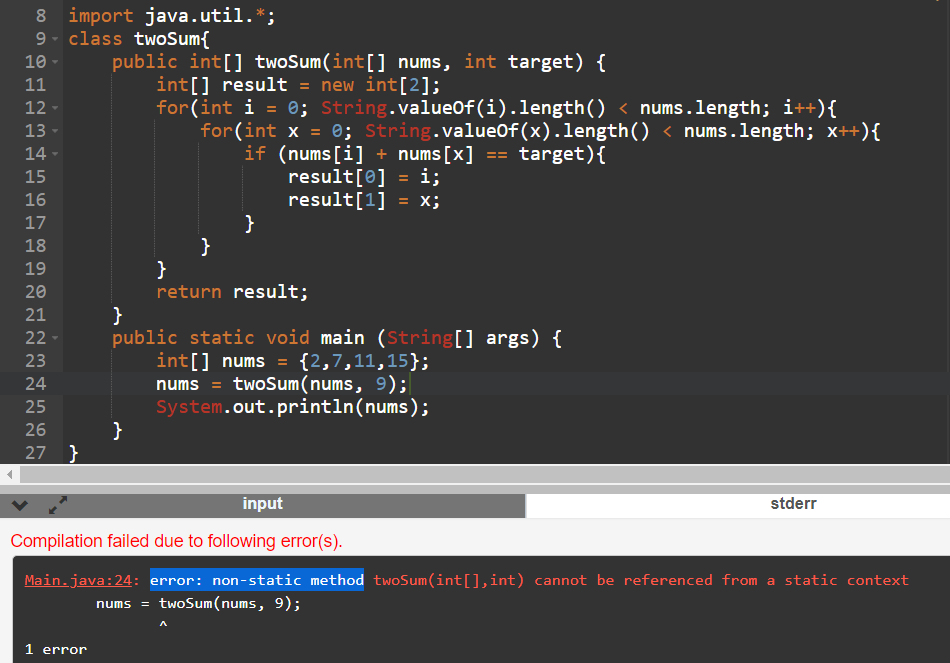This screenshot has height=663, width=950.
Task: Fold the twoSum method at line 10
Action: (x=55, y=62)
